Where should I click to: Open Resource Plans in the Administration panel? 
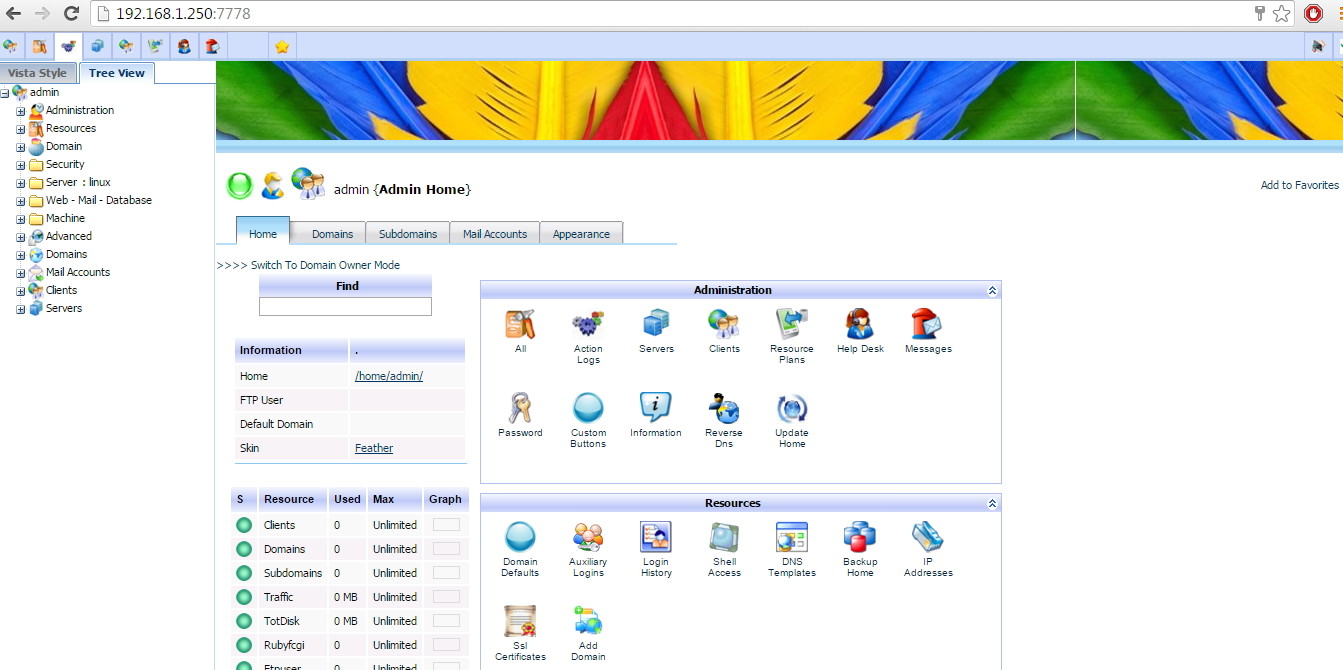792,324
